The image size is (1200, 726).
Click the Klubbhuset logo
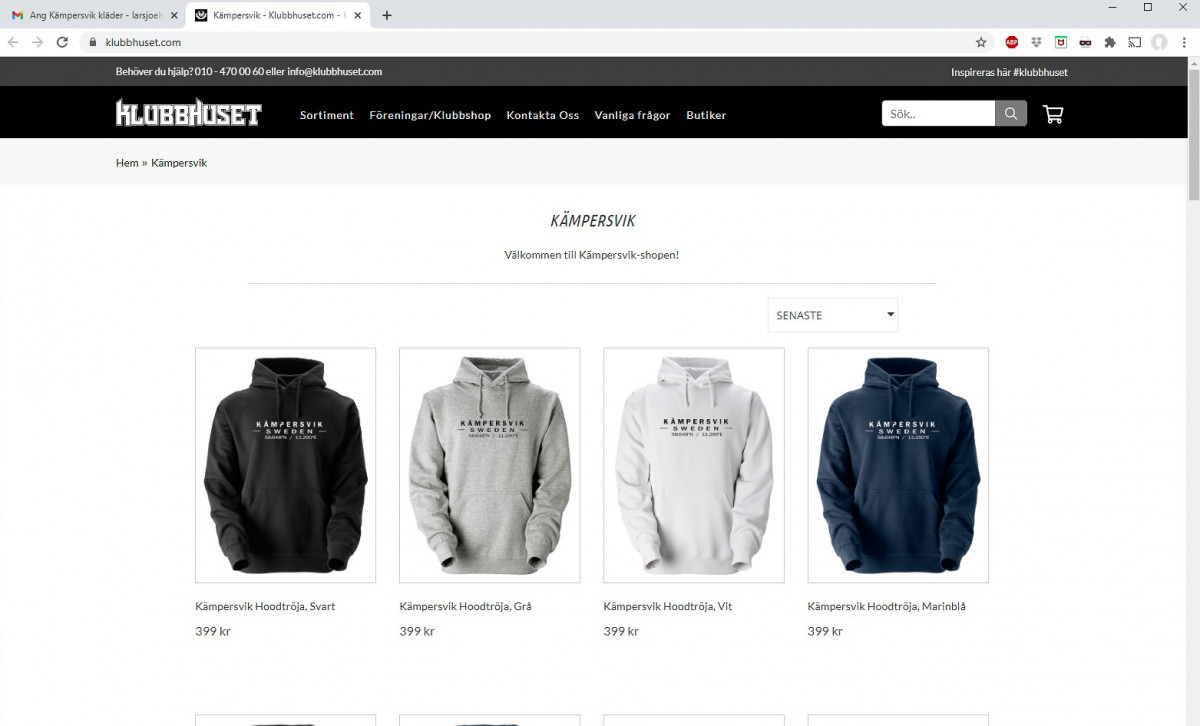[188, 113]
